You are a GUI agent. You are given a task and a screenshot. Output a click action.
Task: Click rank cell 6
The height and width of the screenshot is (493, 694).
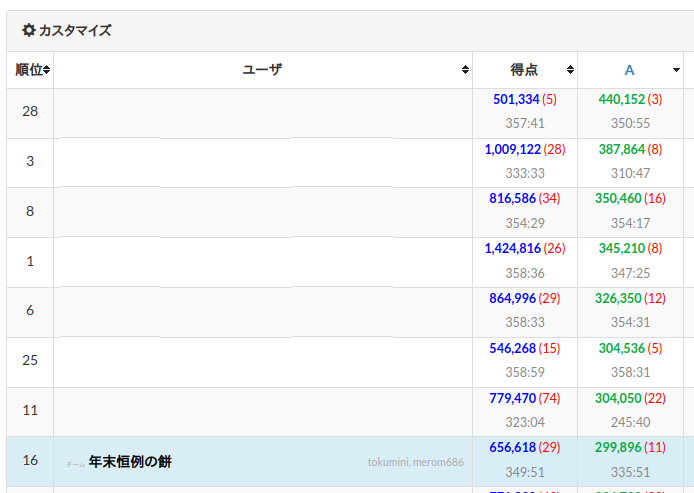tap(30, 311)
